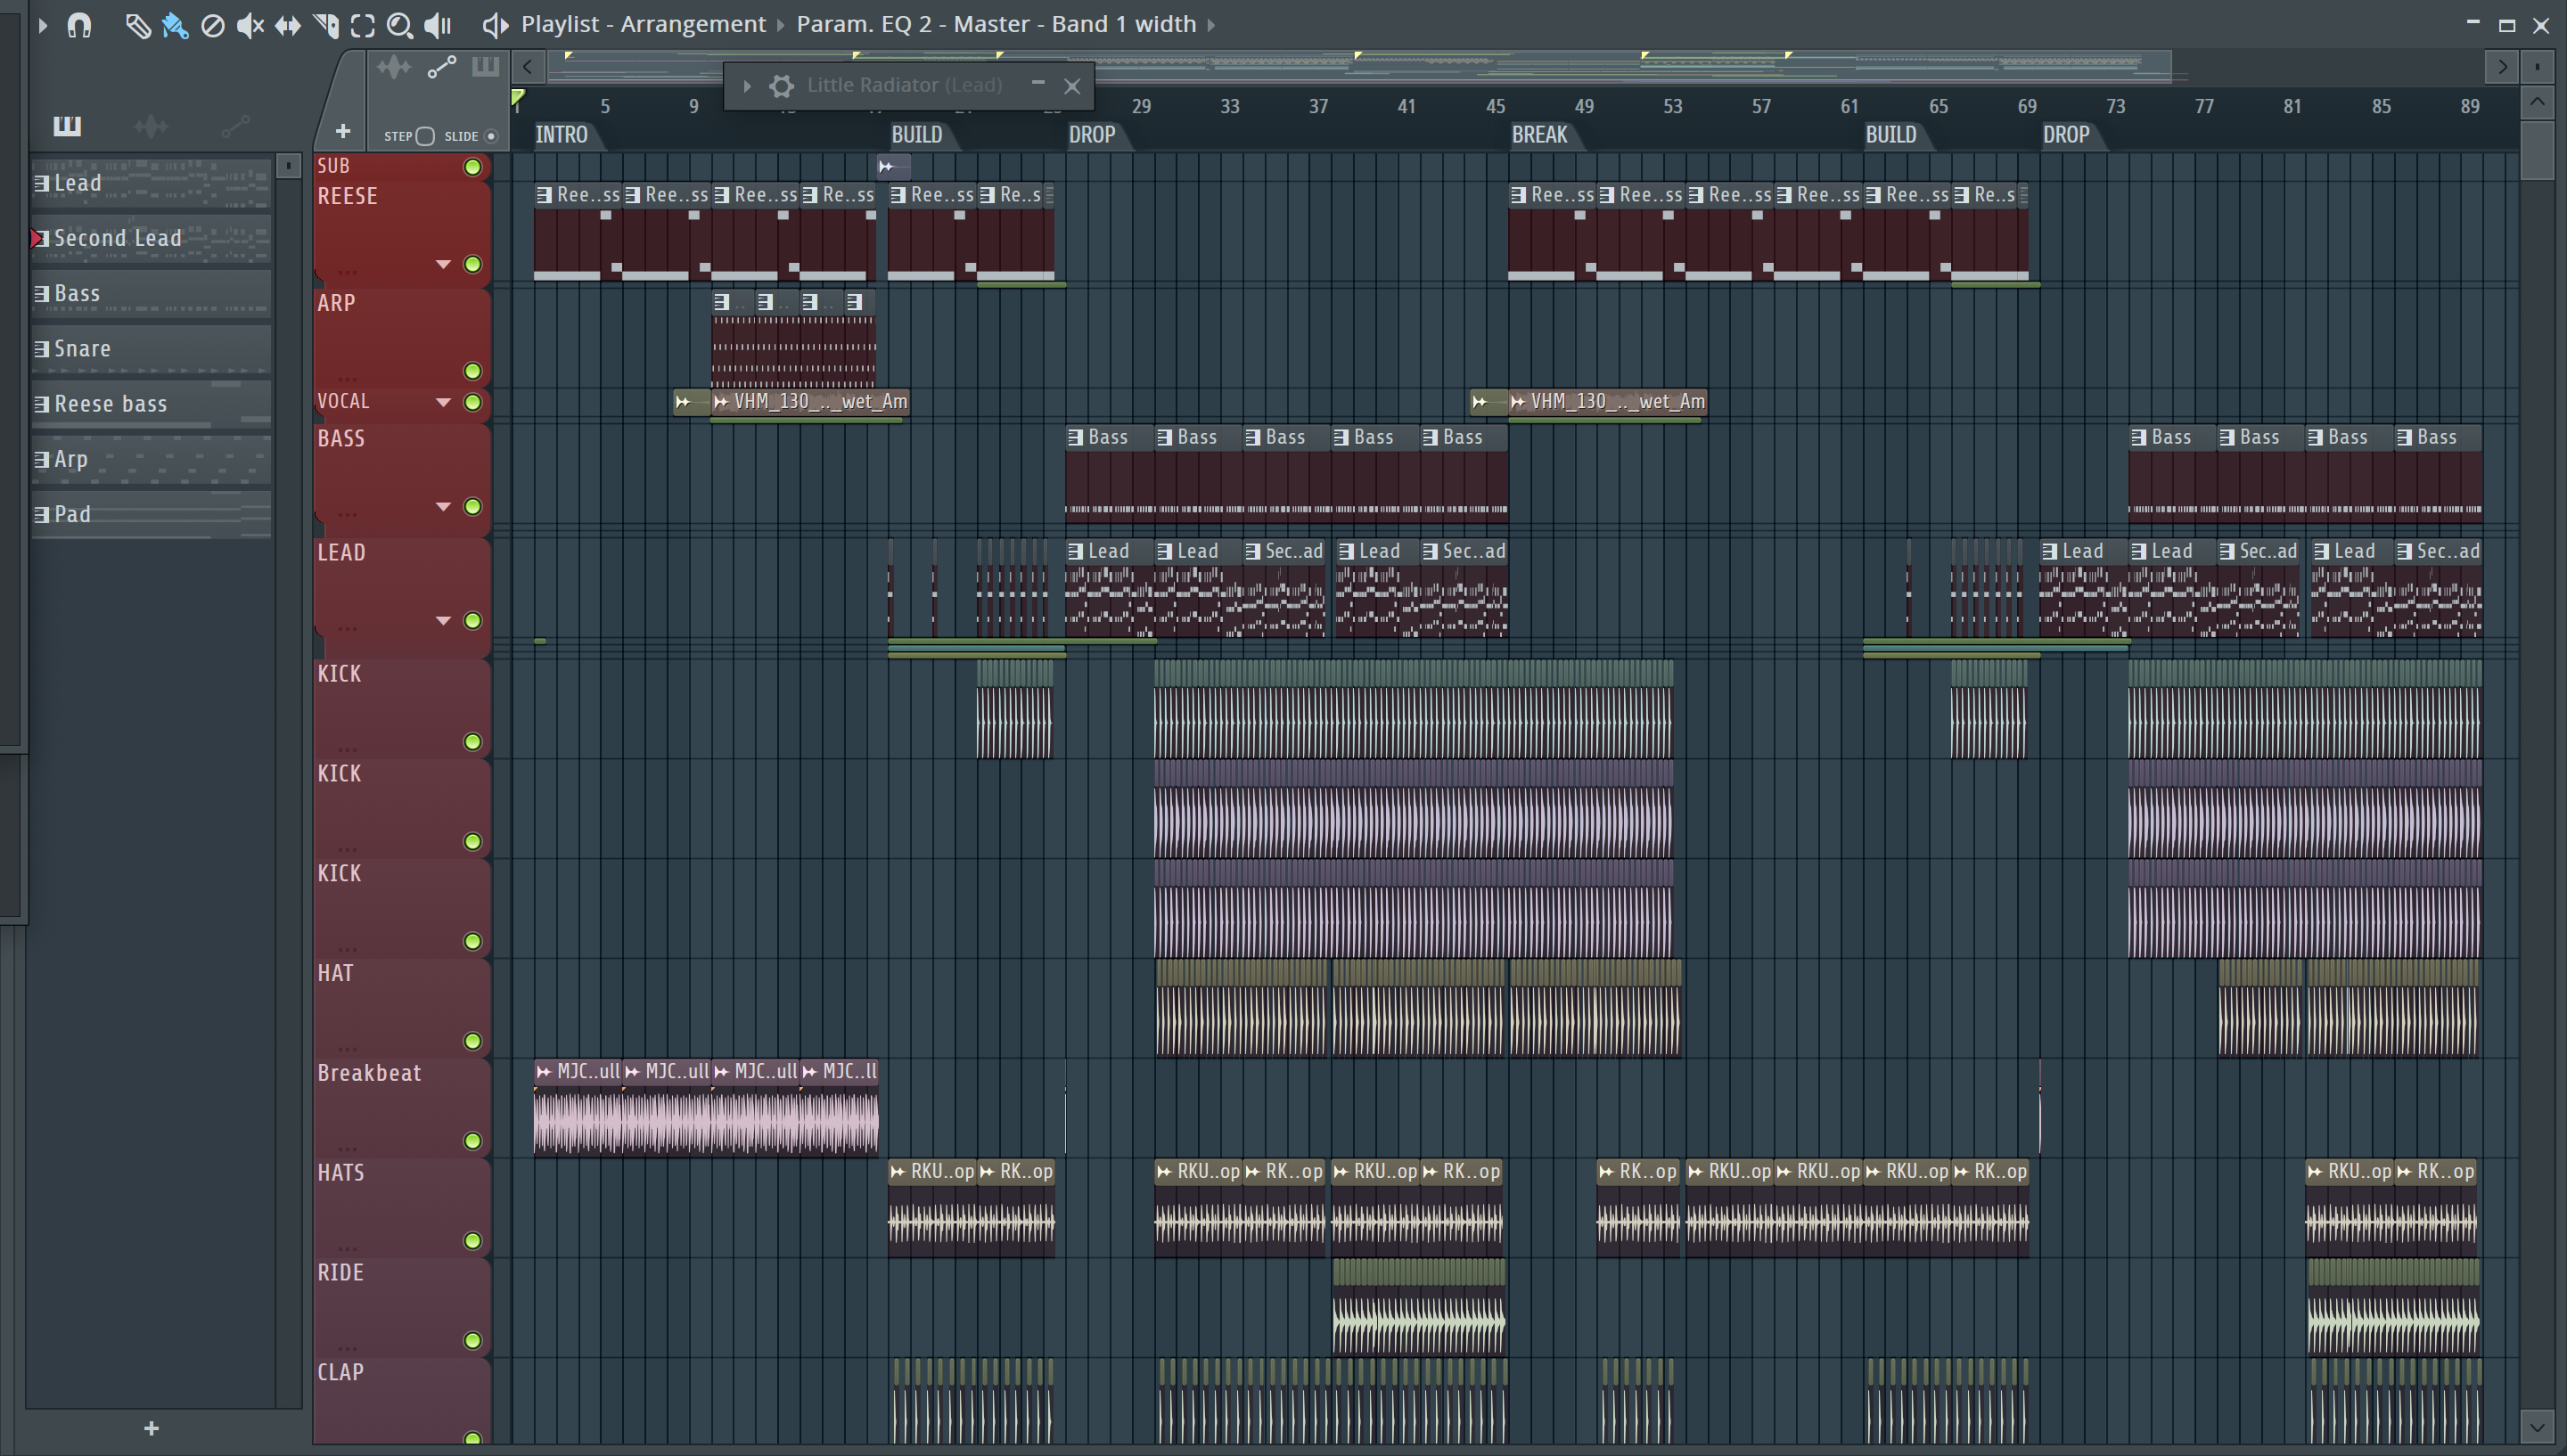
Task: Select the Reese bass pattern
Action: pyautogui.click(x=151, y=403)
